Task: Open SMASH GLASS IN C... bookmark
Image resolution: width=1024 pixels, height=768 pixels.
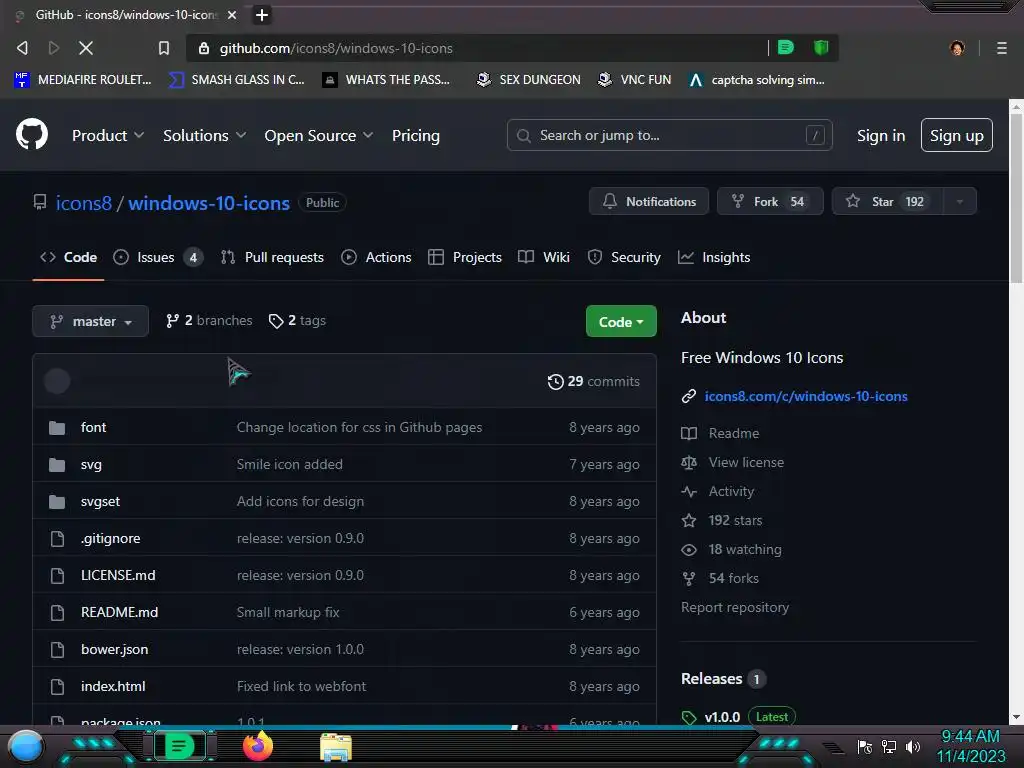Action: coord(237,80)
